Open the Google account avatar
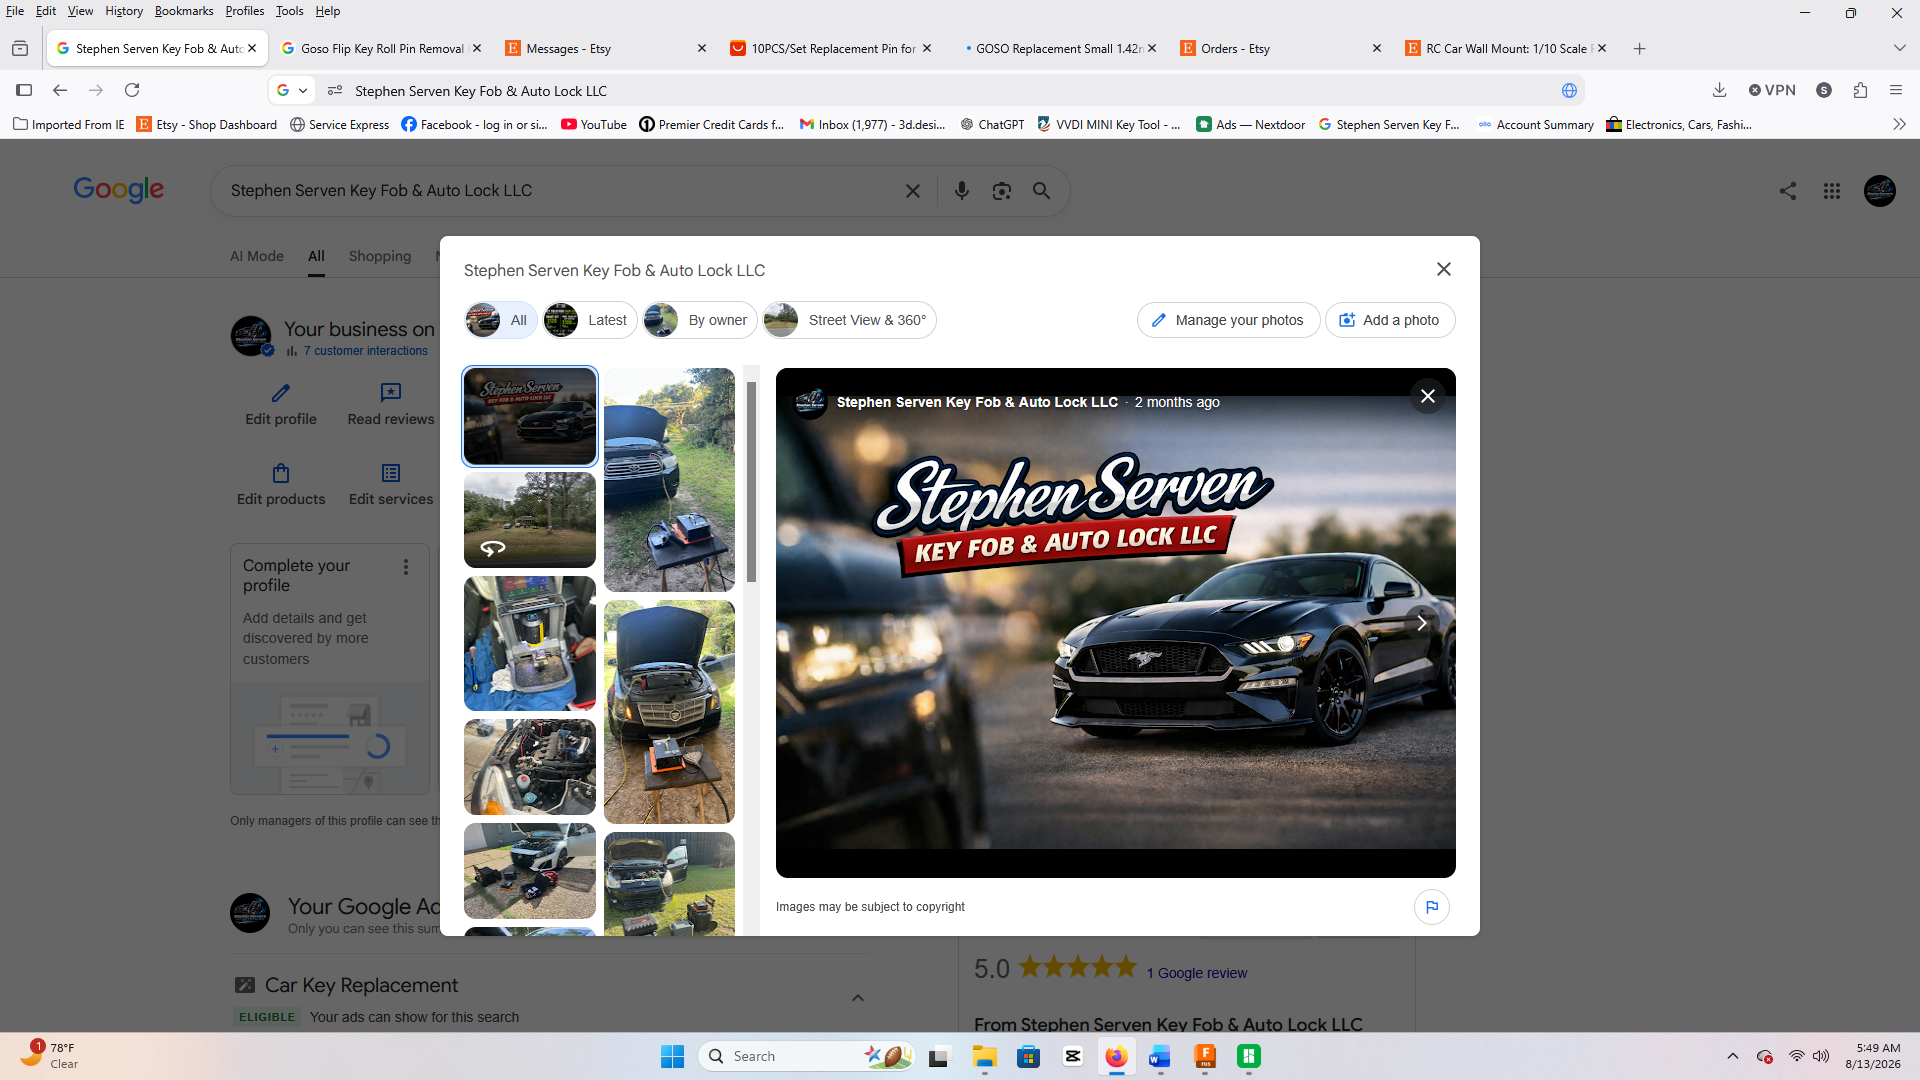The width and height of the screenshot is (1920, 1080). 1879,191
